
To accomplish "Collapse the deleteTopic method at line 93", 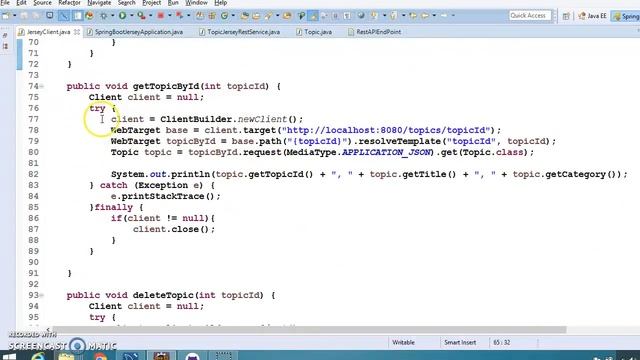I will [42, 296].
